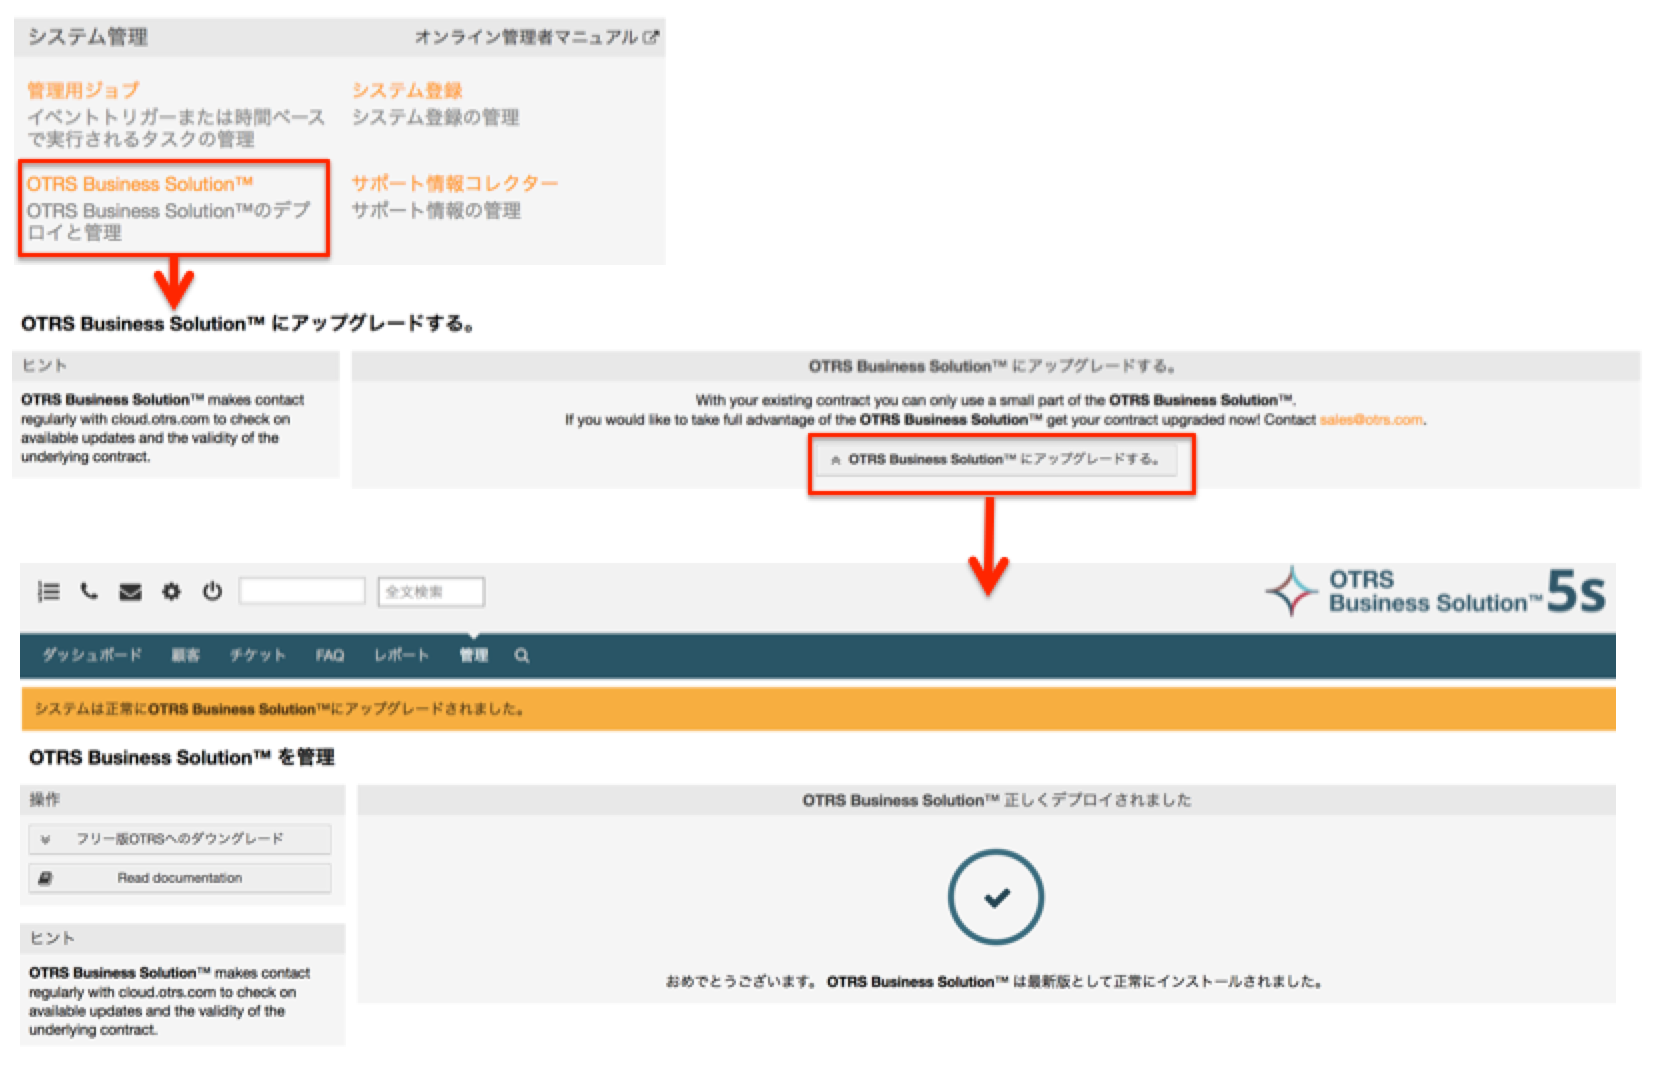This screenshot has width=1664, height=1066.
Task: Click the ヒント header beside the upgrade panel
Action: tap(176, 366)
